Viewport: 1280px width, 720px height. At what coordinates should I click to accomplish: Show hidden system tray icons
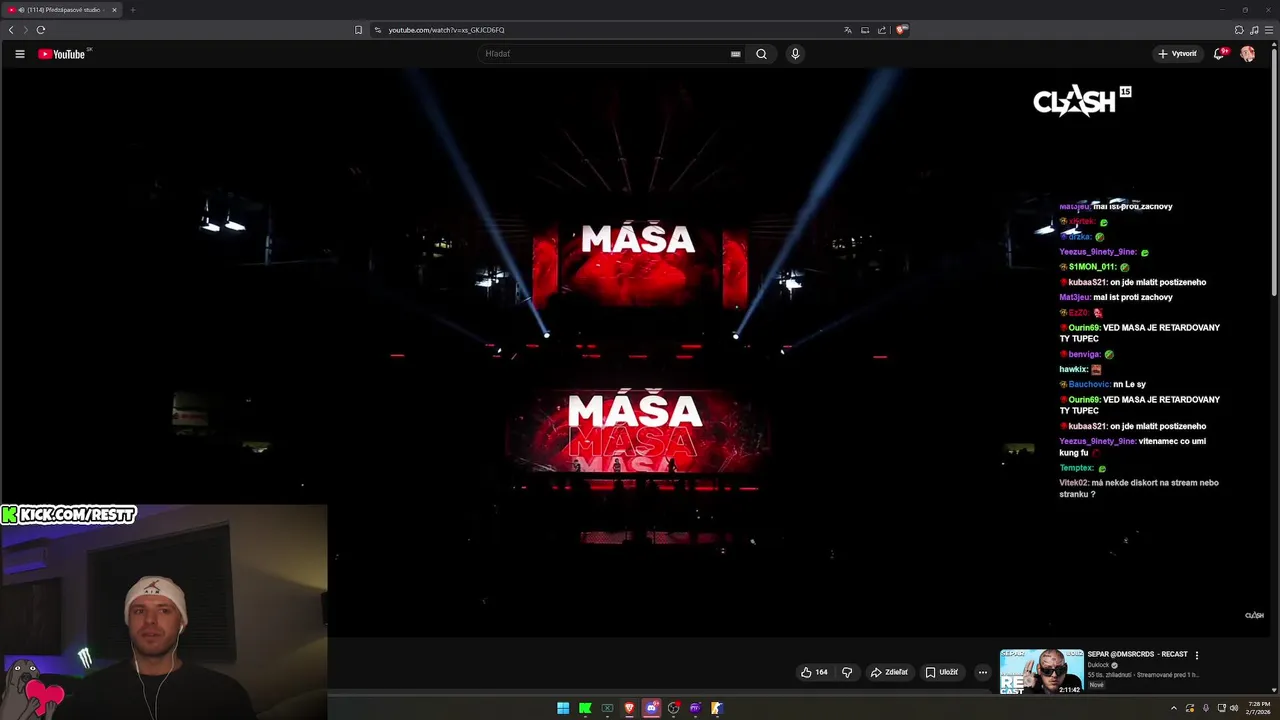tap(1174, 708)
